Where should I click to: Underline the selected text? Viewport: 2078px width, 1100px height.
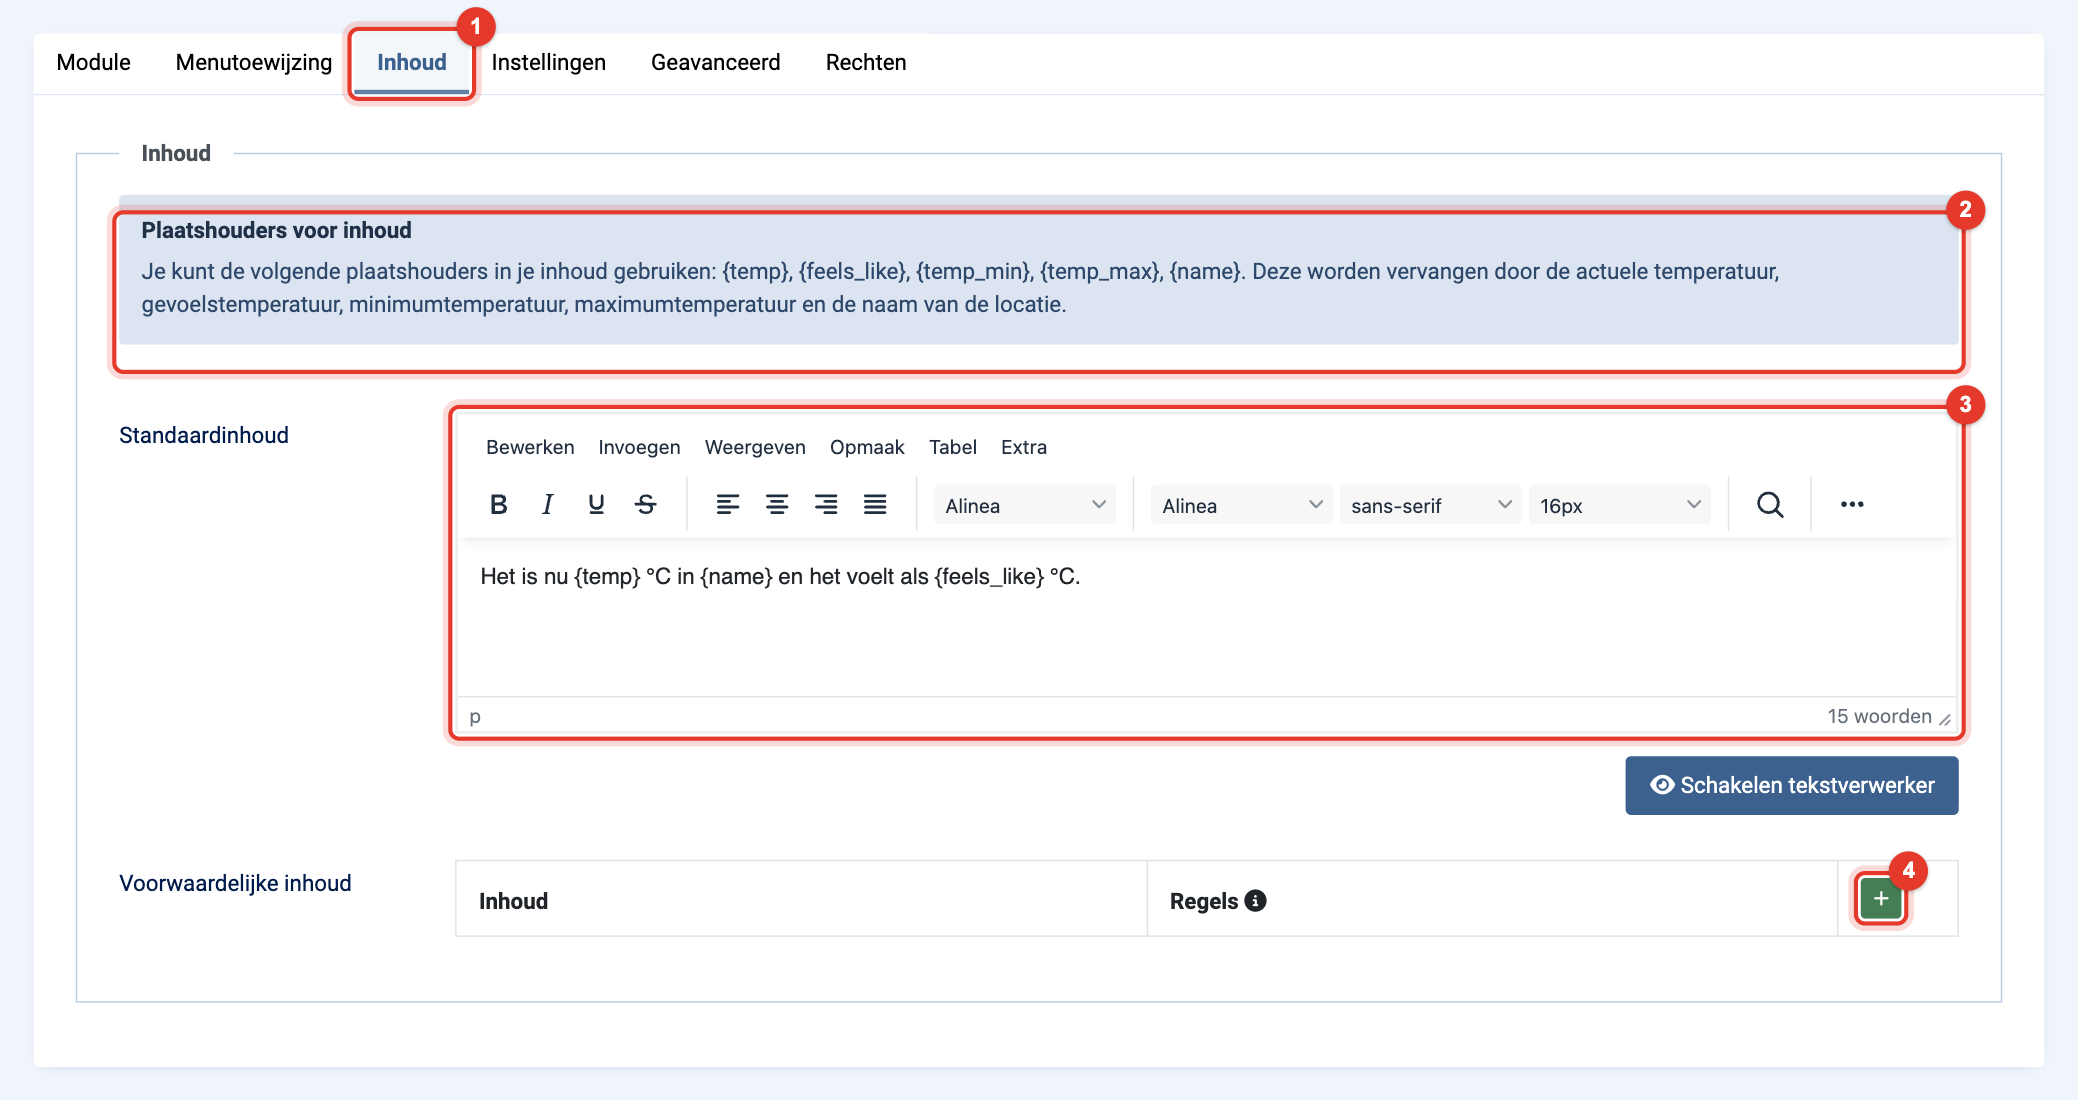(596, 505)
